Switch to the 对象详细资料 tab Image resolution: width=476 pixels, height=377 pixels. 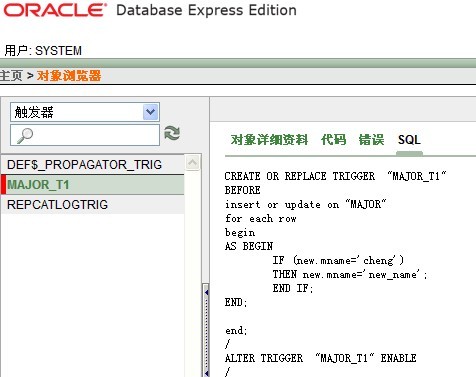click(x=269, y=140)
